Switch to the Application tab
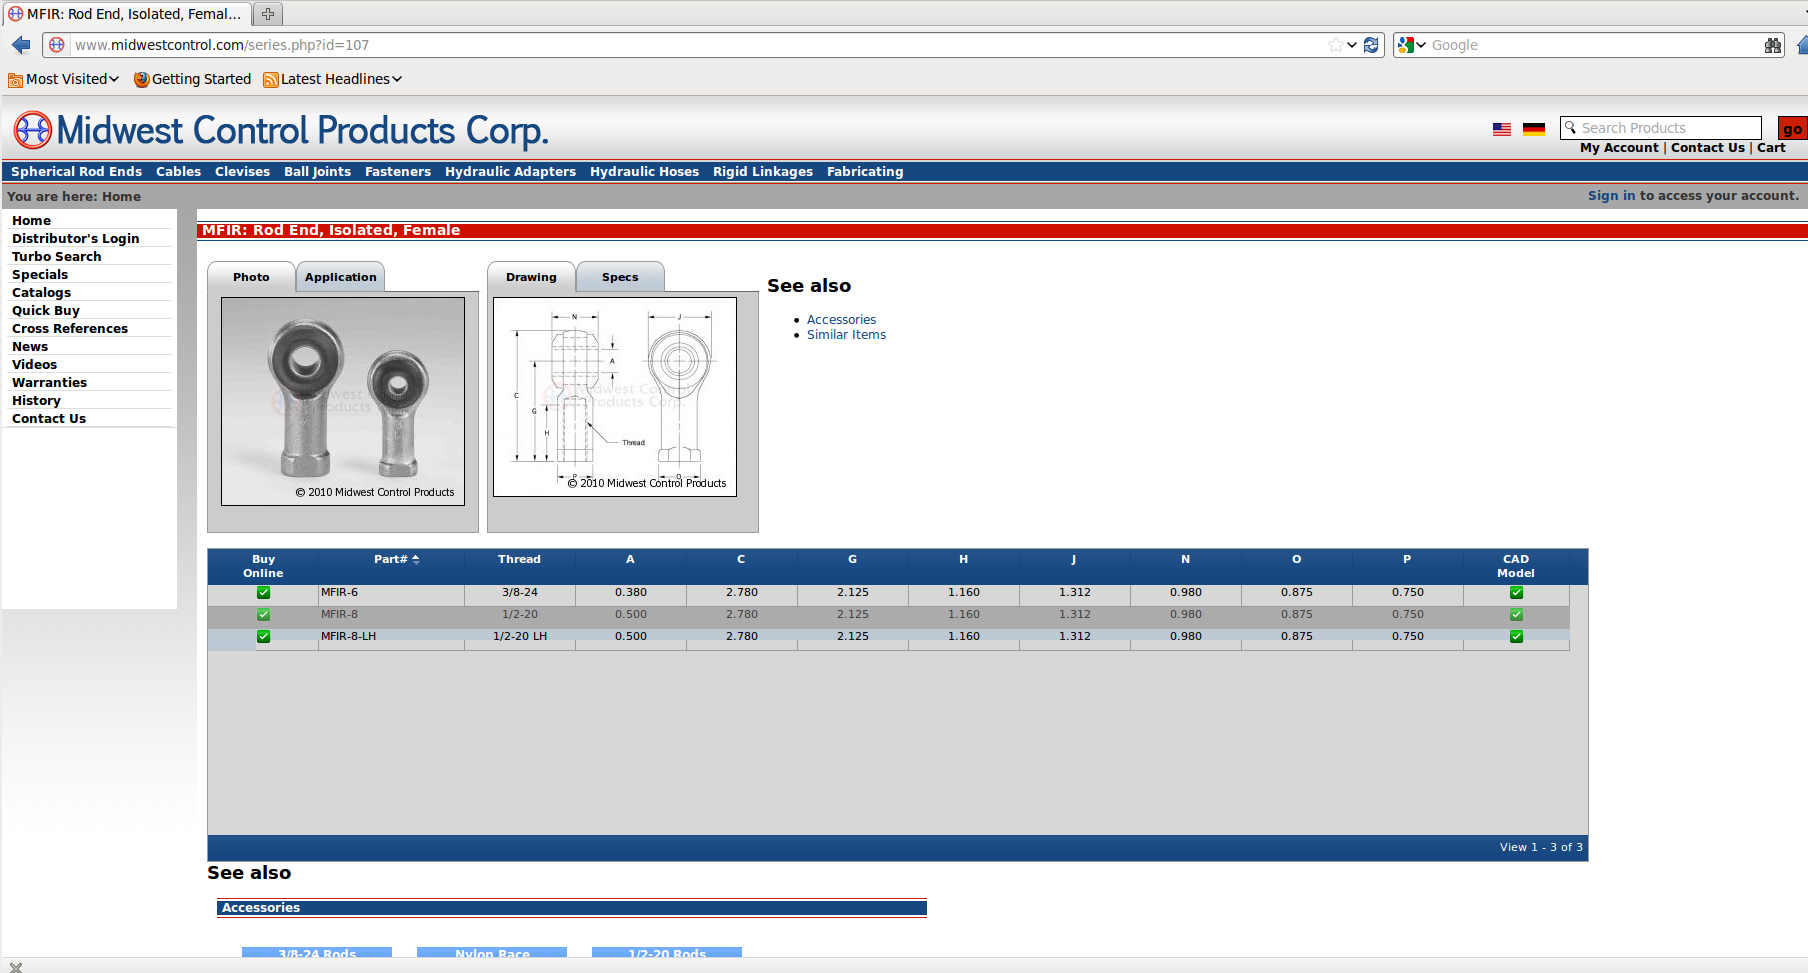 341,277
